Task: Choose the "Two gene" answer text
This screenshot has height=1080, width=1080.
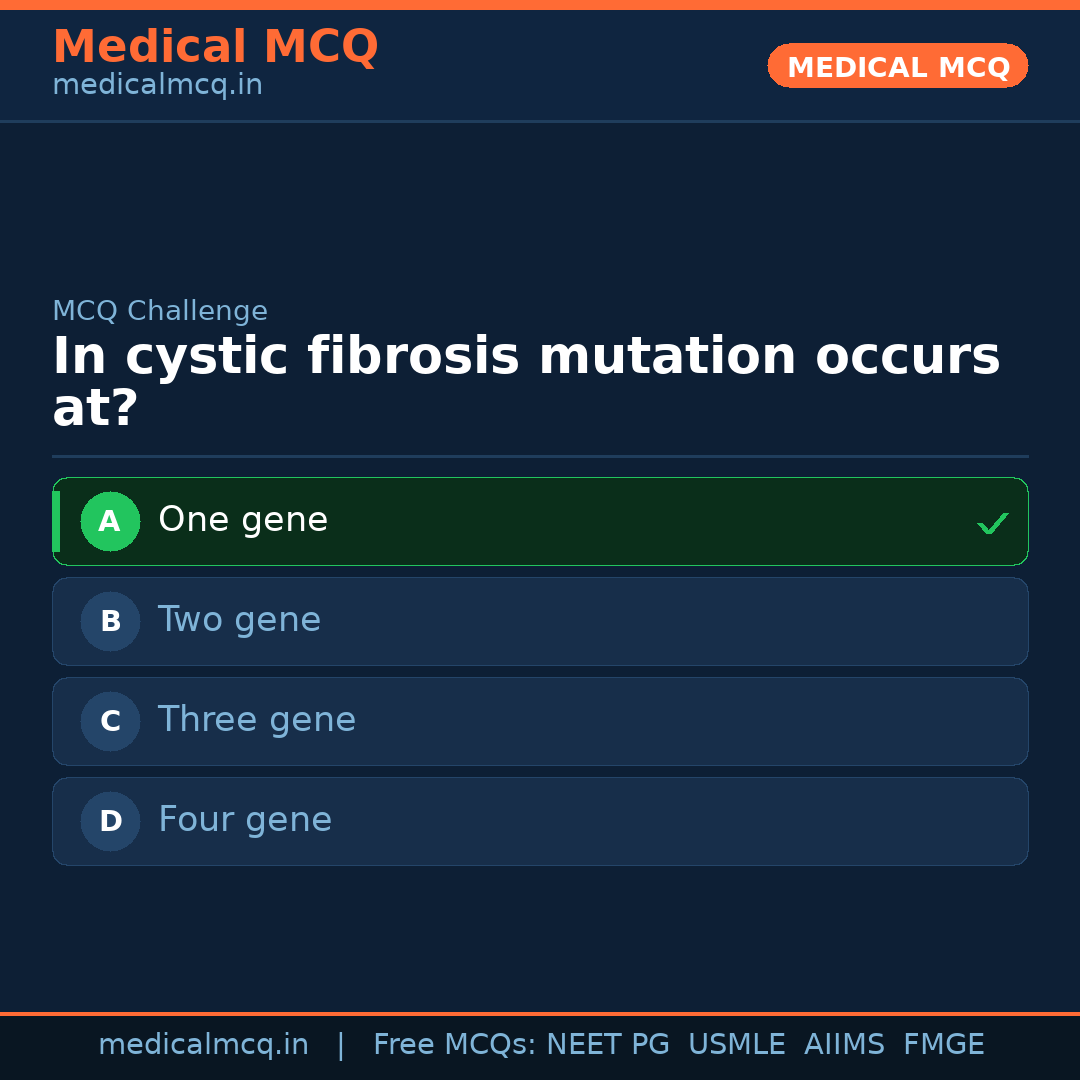Action: (x=239, y=620)
